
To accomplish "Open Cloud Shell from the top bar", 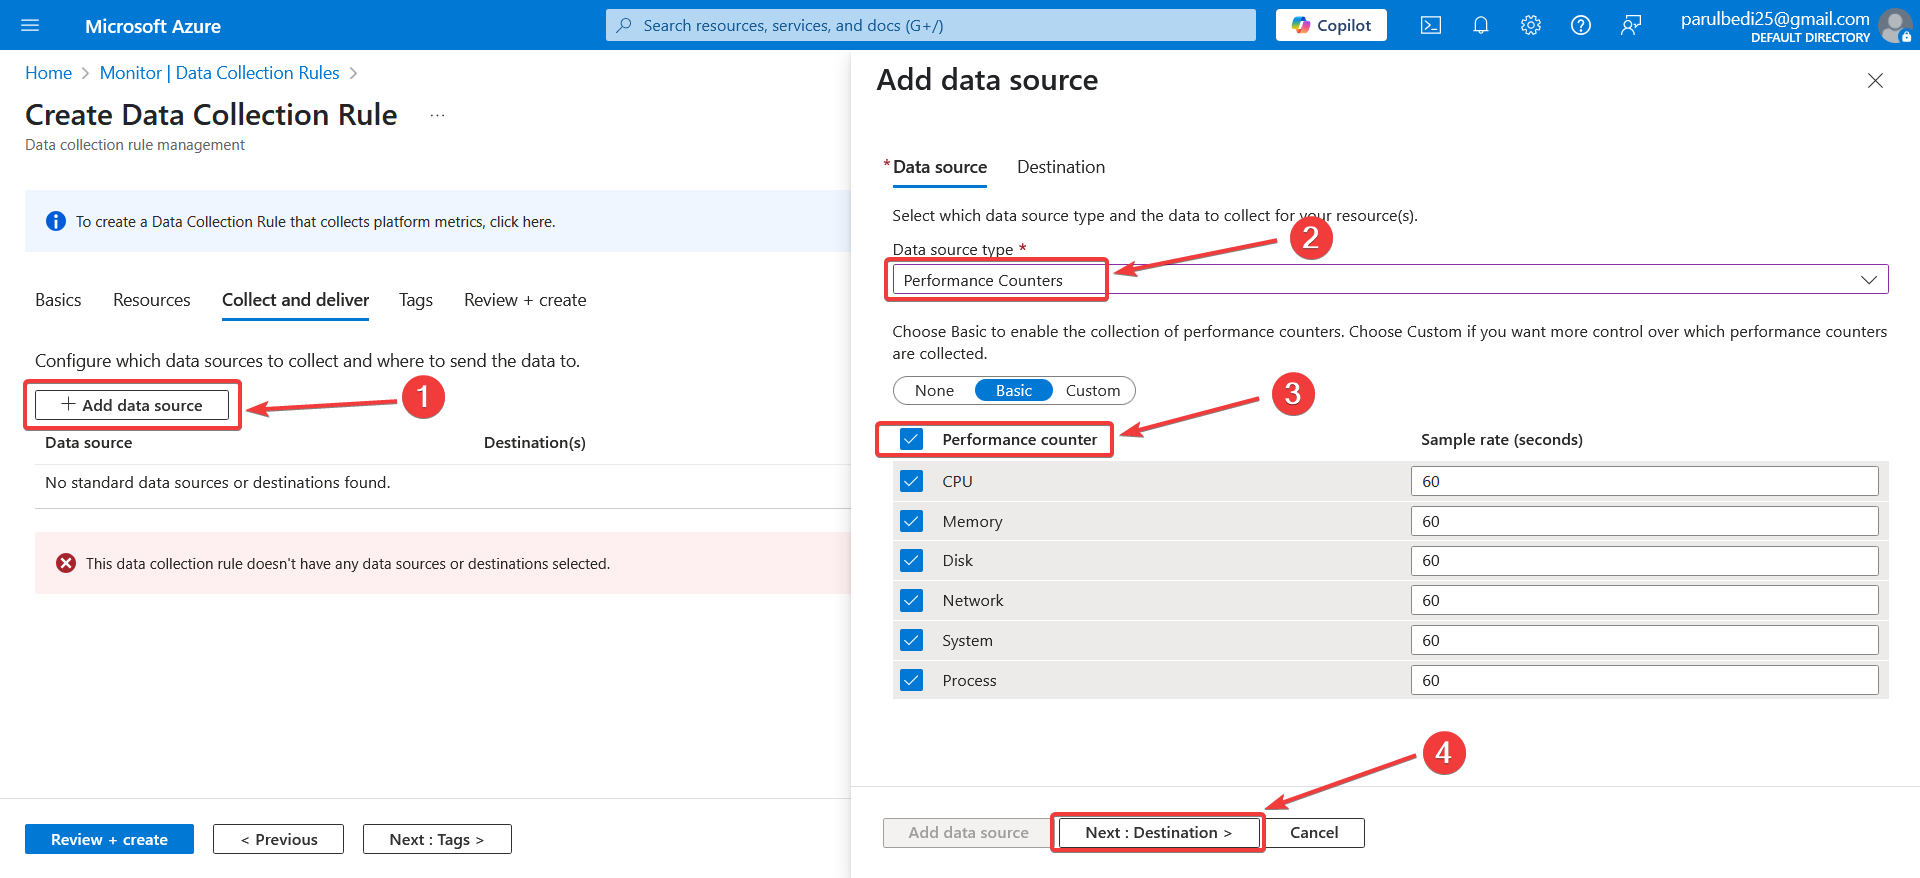I will point(1431,25).
